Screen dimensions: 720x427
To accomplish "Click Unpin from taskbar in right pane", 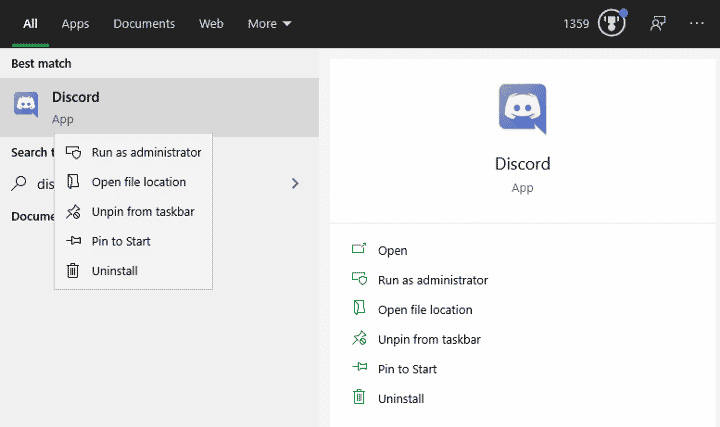I will [429, 339].
